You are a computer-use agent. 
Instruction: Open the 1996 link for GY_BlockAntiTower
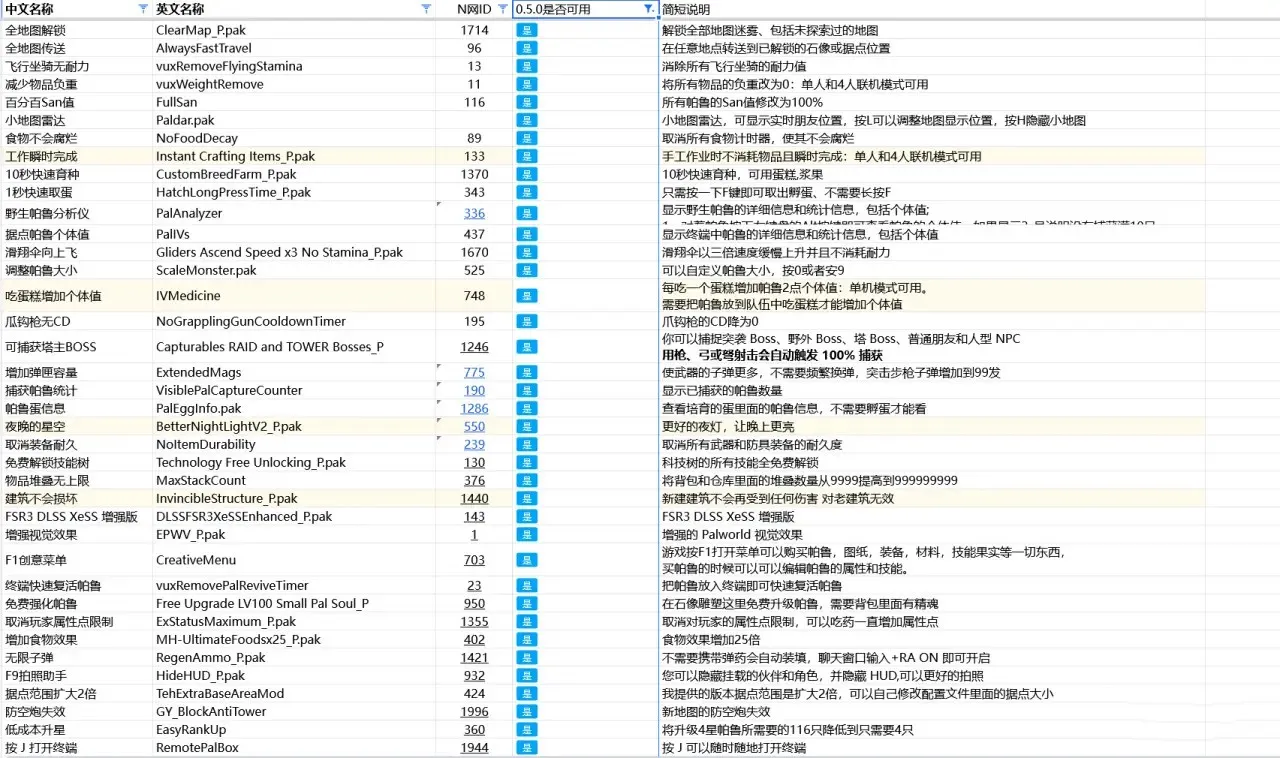(x=474, y=711)
